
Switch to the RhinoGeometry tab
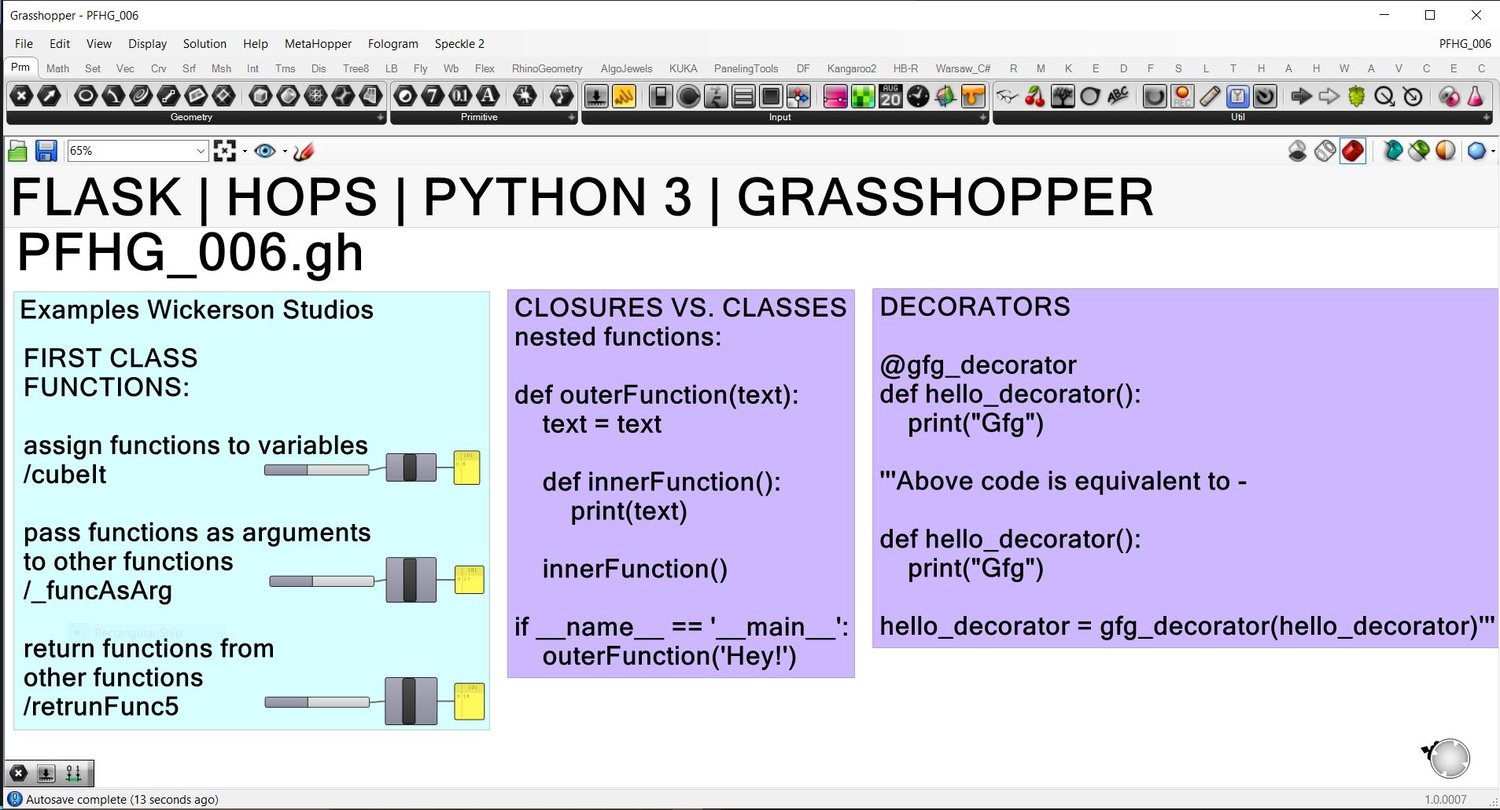[547, 68]
